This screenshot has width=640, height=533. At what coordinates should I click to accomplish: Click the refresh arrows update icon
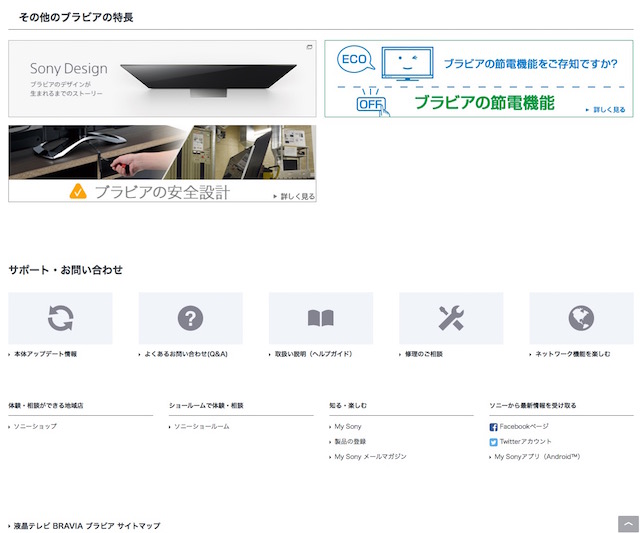click(x=60, y=318)
